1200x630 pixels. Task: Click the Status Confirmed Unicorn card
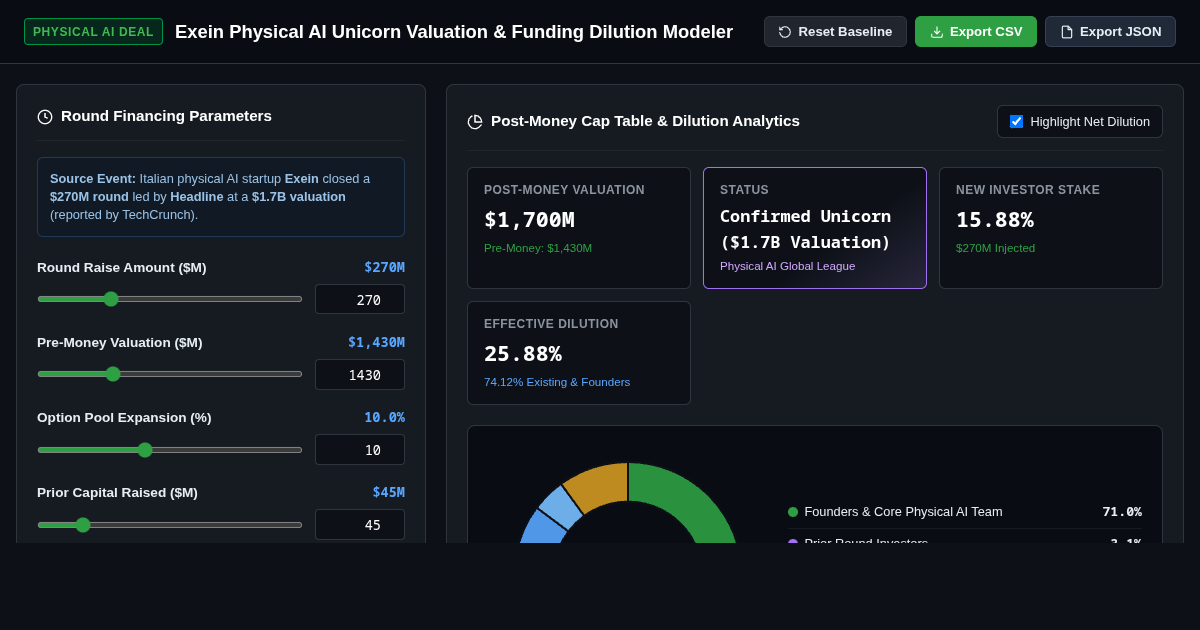click(815, 228)
